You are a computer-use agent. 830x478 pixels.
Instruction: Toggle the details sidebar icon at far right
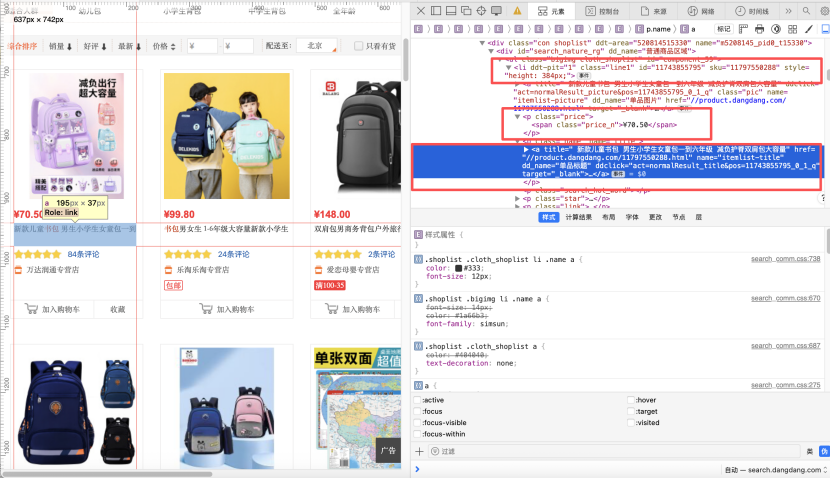click(x=825, y=29)
